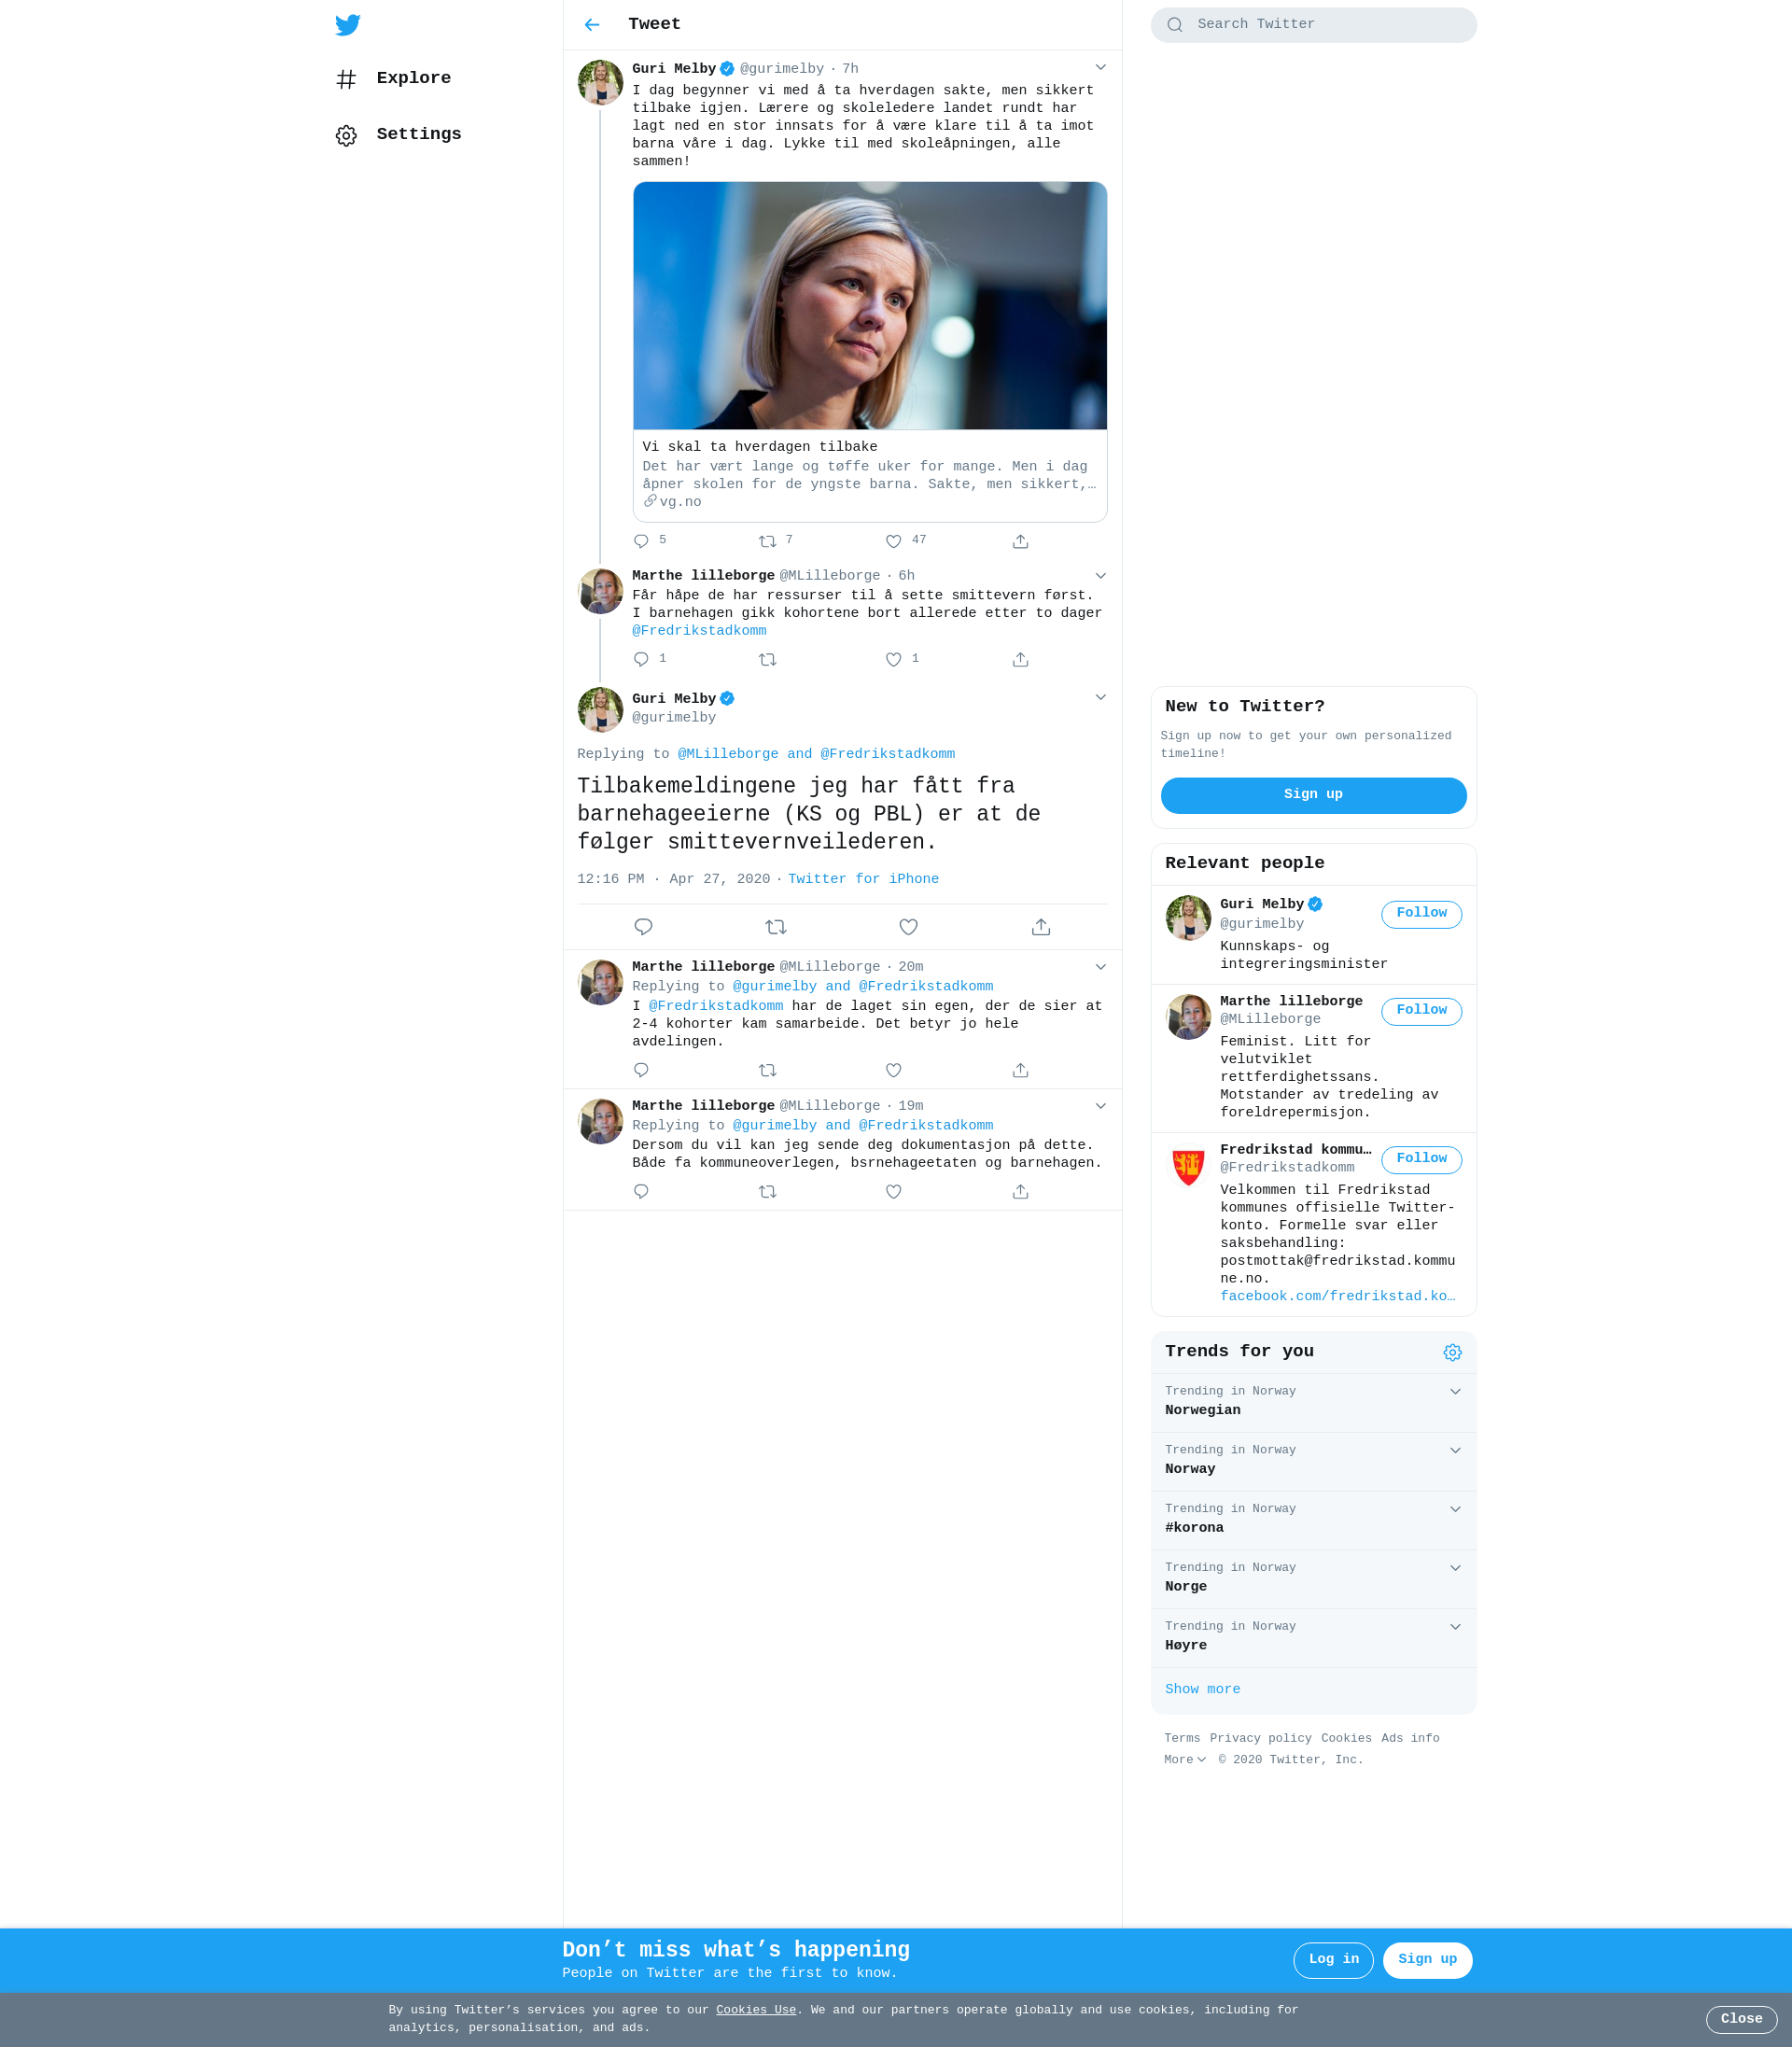
Task: Share Marthe lilleborge's 6h tweet
Action: click(1020, 659)
